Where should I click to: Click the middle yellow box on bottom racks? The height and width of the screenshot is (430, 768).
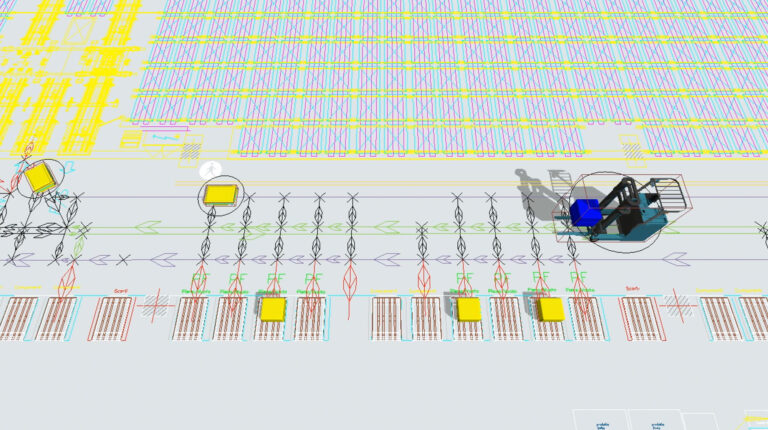point(468,309)
